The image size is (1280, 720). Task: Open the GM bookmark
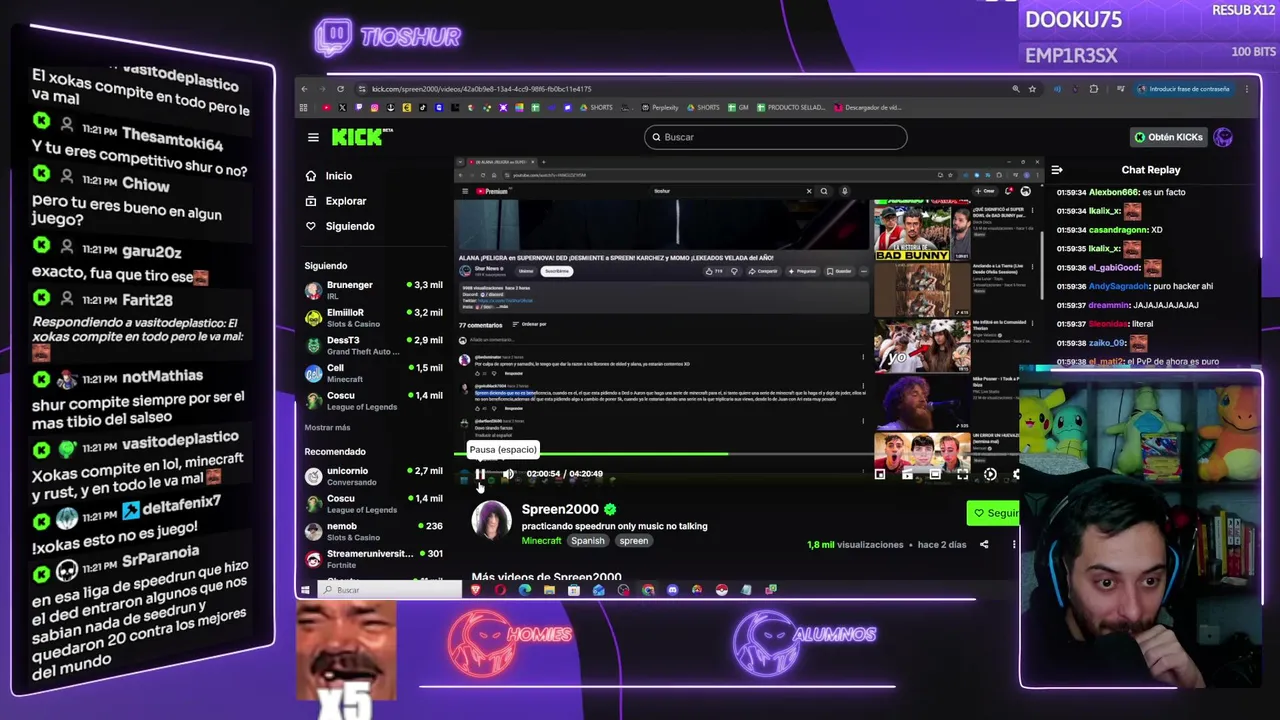(738, 107)
